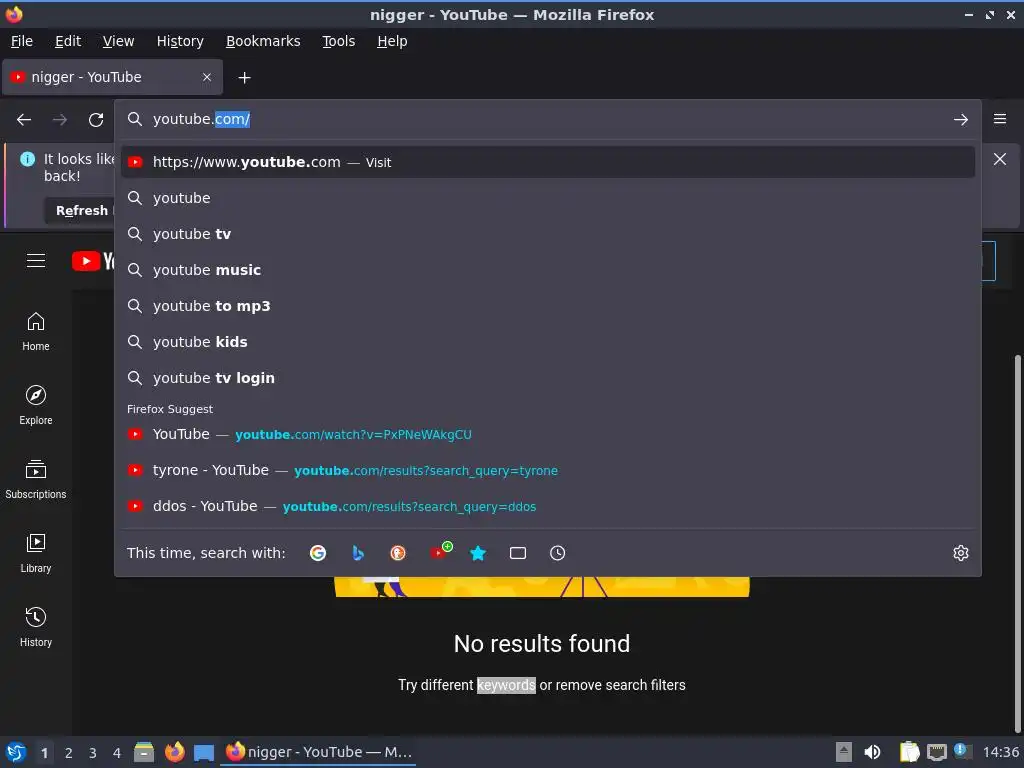Screen dimensions: 1024x768
Task: Open the YouTube watch?v=PxPNeWAkgCU history entry
Action: pyautogui.click(x=547, y=434)
